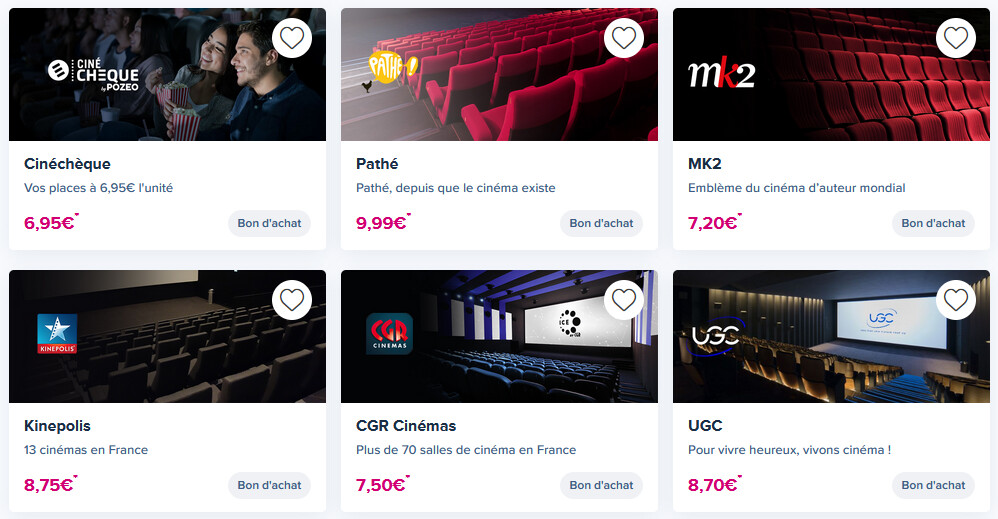Viewport: 998px width, 519px height.
Task: Click the Kinepolis heart favorite icon
Action: pos(292,300)
